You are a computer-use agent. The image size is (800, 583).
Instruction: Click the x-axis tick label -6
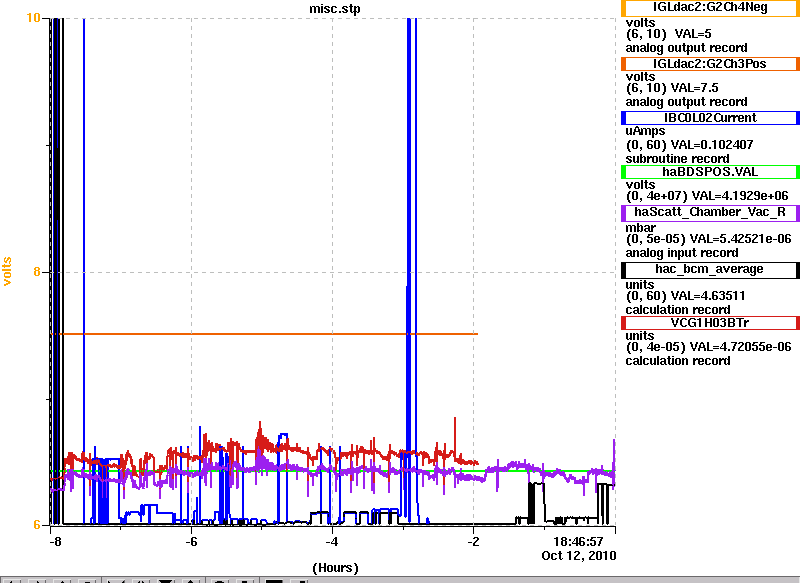[x=191, y=541]
